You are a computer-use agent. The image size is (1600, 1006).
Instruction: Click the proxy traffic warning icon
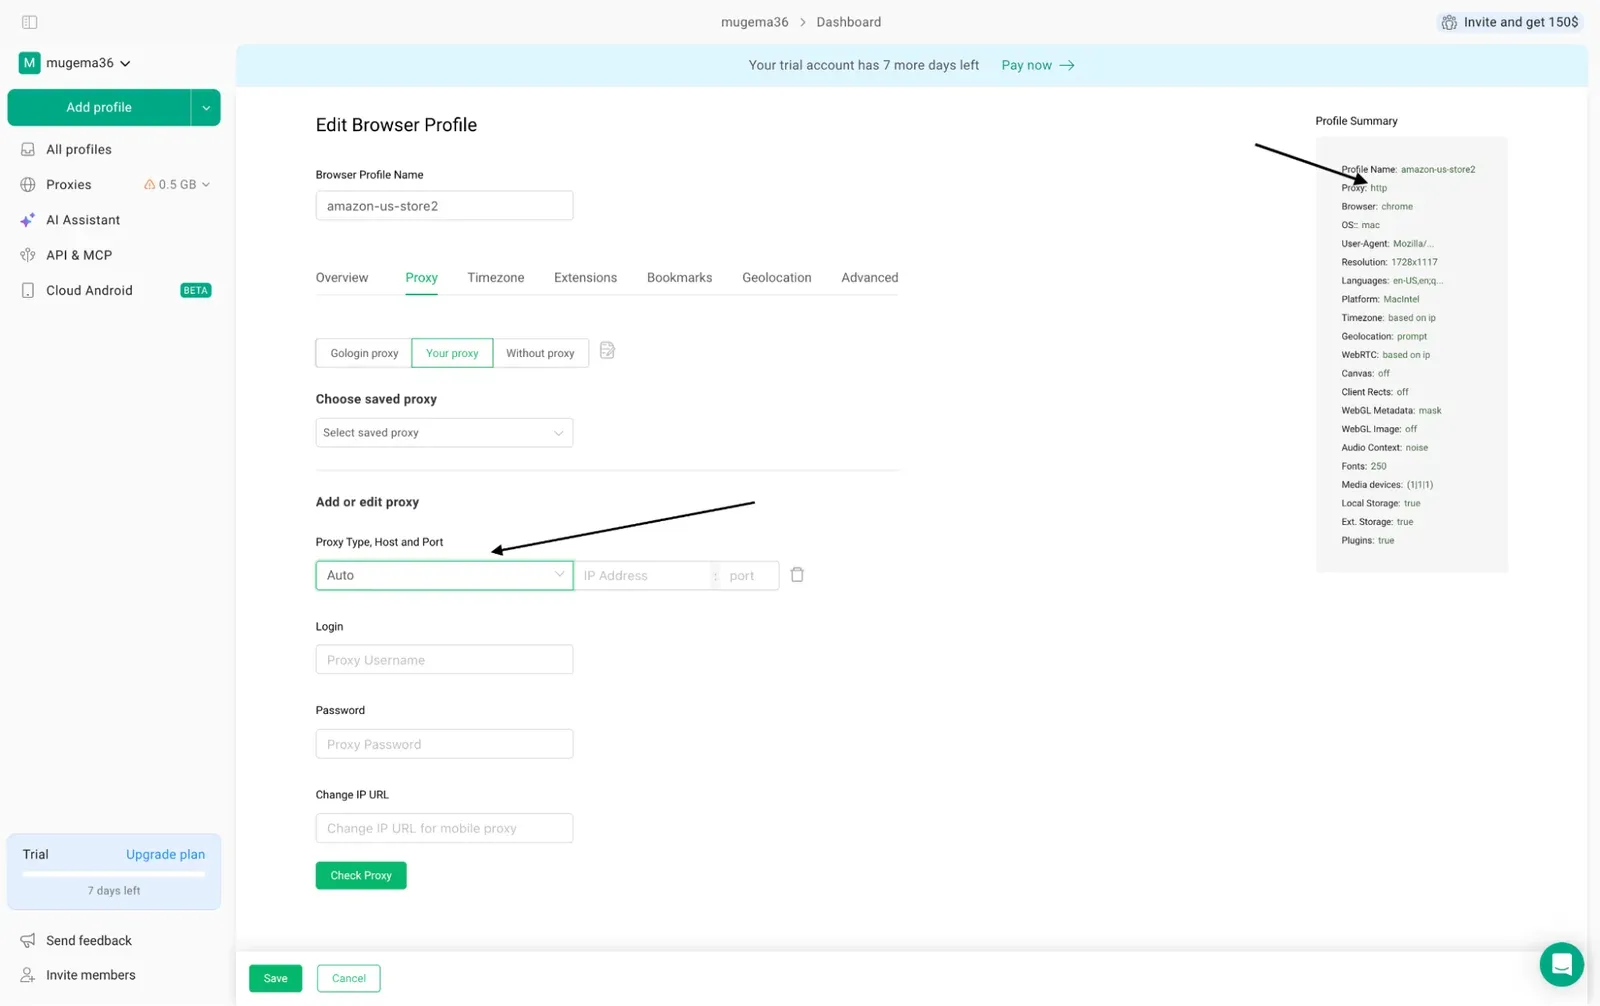[149, 185]
